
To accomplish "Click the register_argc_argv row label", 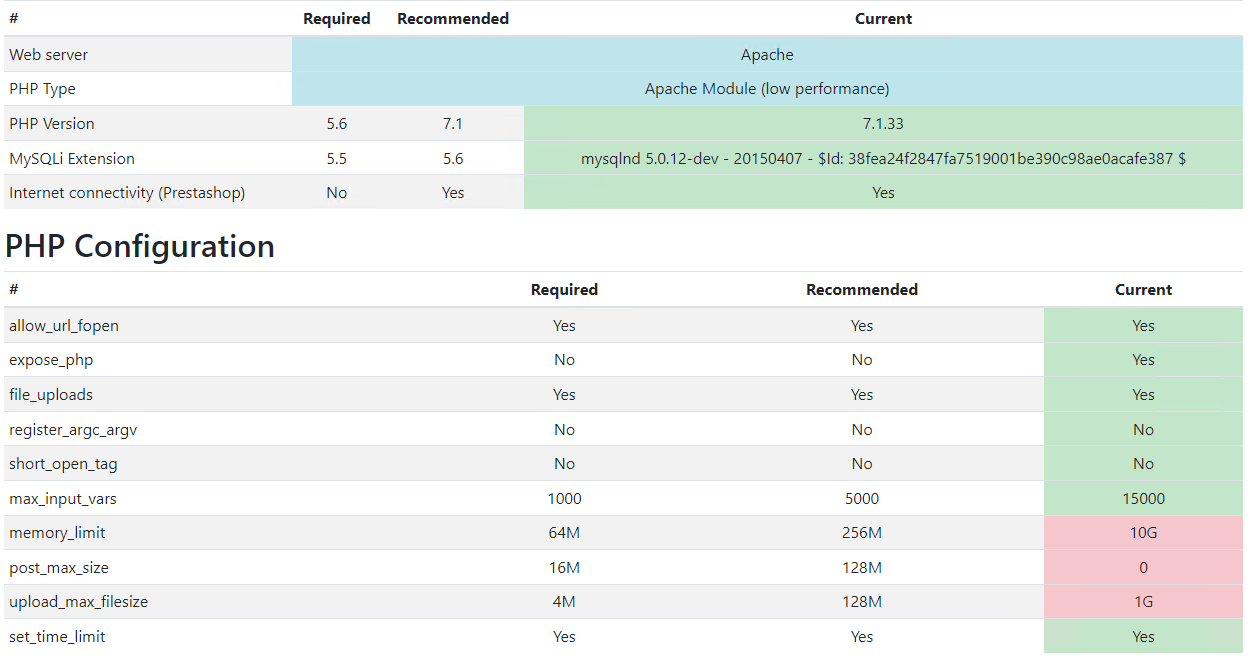I will point(73,430).
